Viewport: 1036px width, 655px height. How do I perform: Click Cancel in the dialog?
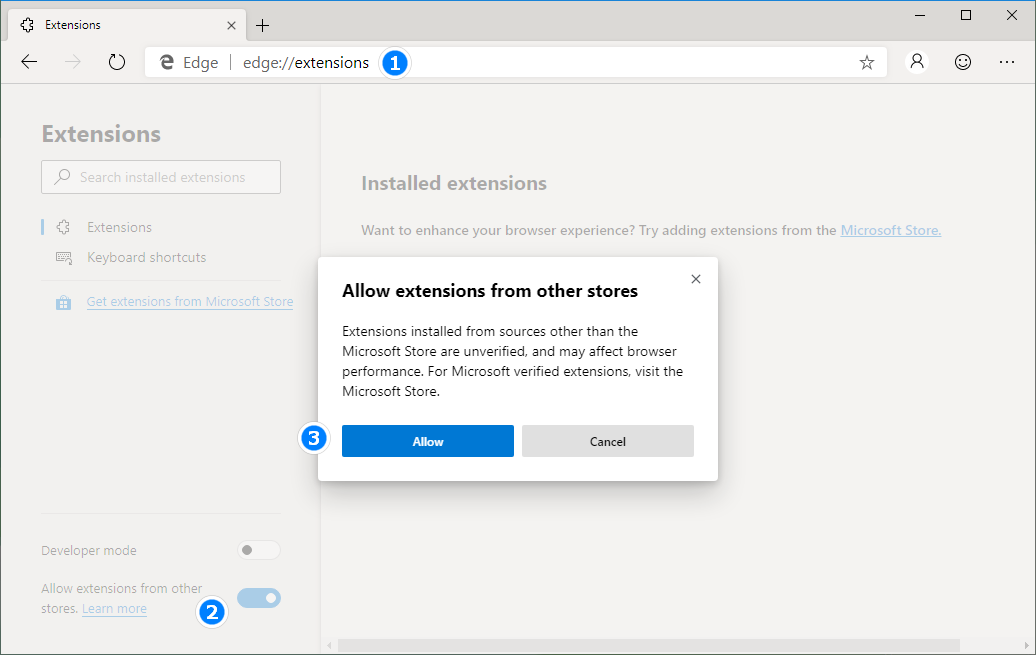[608, 441]
